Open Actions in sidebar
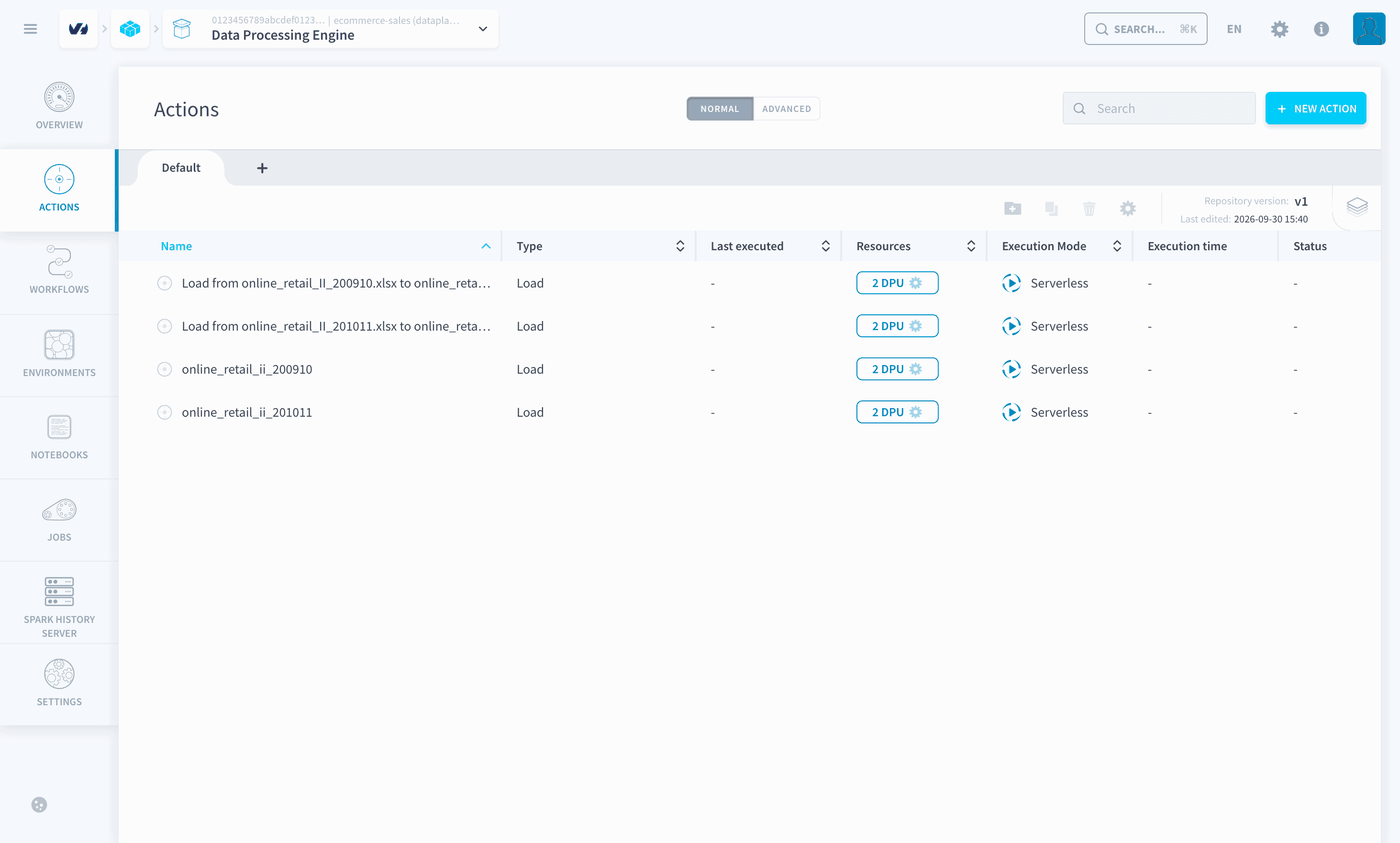This screenshot has width=1400, height=843. (59, 190)
